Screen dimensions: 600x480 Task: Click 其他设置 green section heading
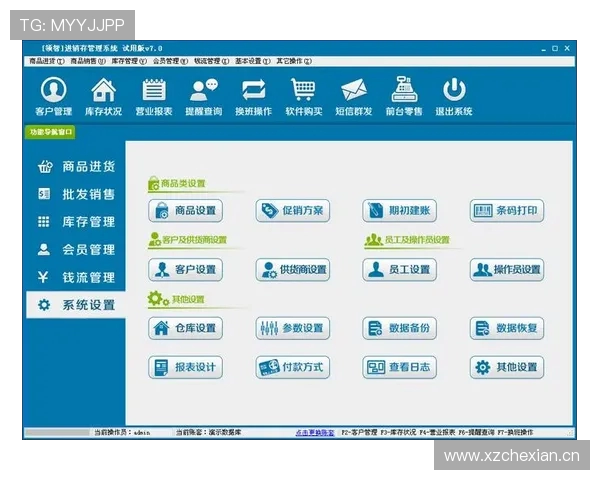click(x=188, y=299)
